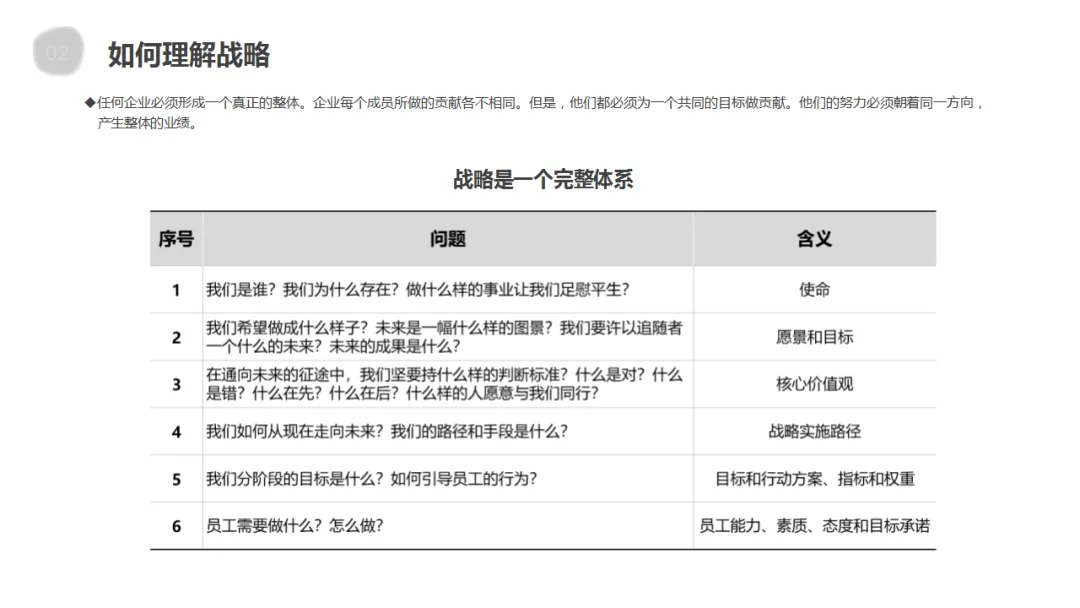1080x608 pixels.
Task: Select the 序号 column header
Action: [x=176, y=239]
